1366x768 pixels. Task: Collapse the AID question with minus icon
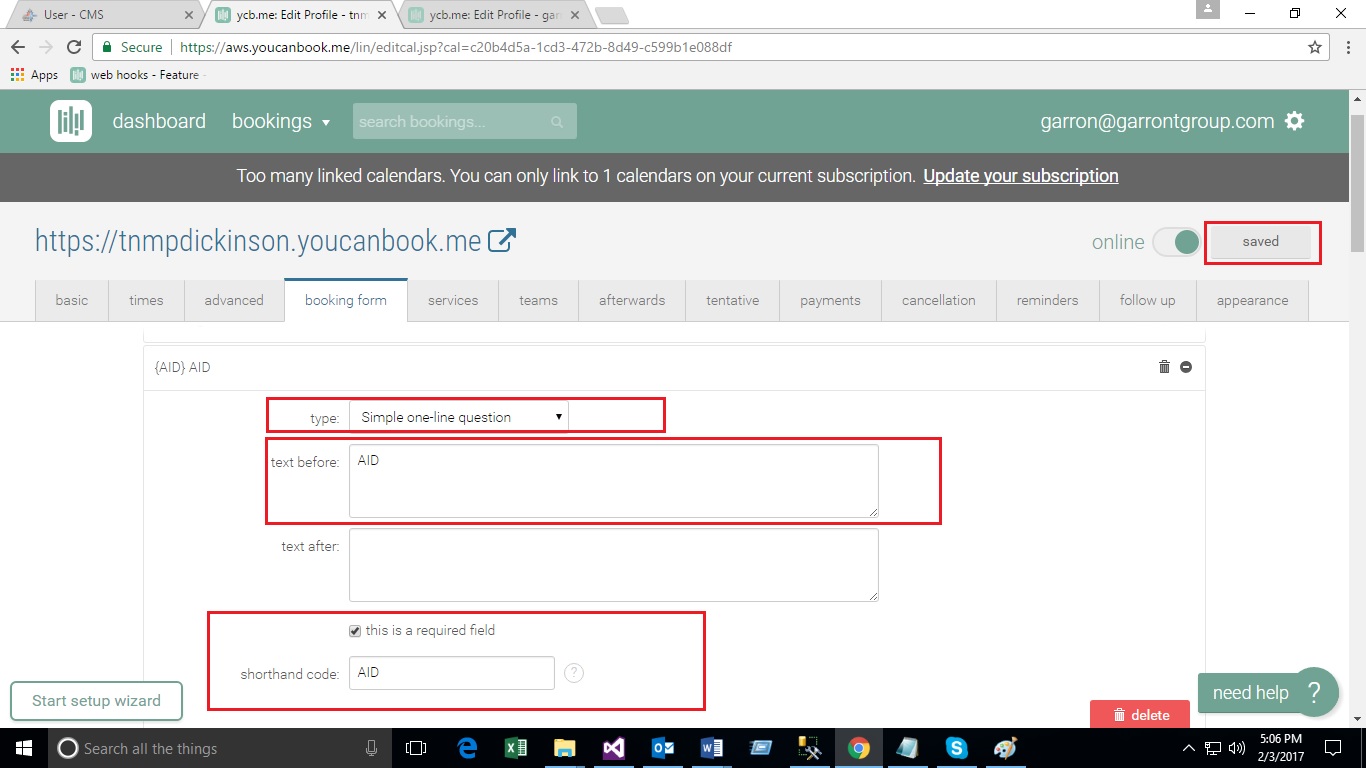(x=1186, y=367)
